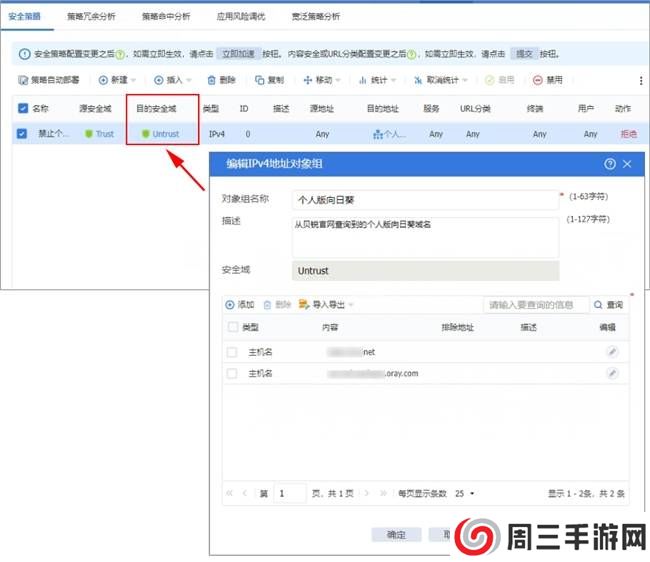Click the 对象组名称 input field
The image size is (650, 562).
(x=424, y=199)
